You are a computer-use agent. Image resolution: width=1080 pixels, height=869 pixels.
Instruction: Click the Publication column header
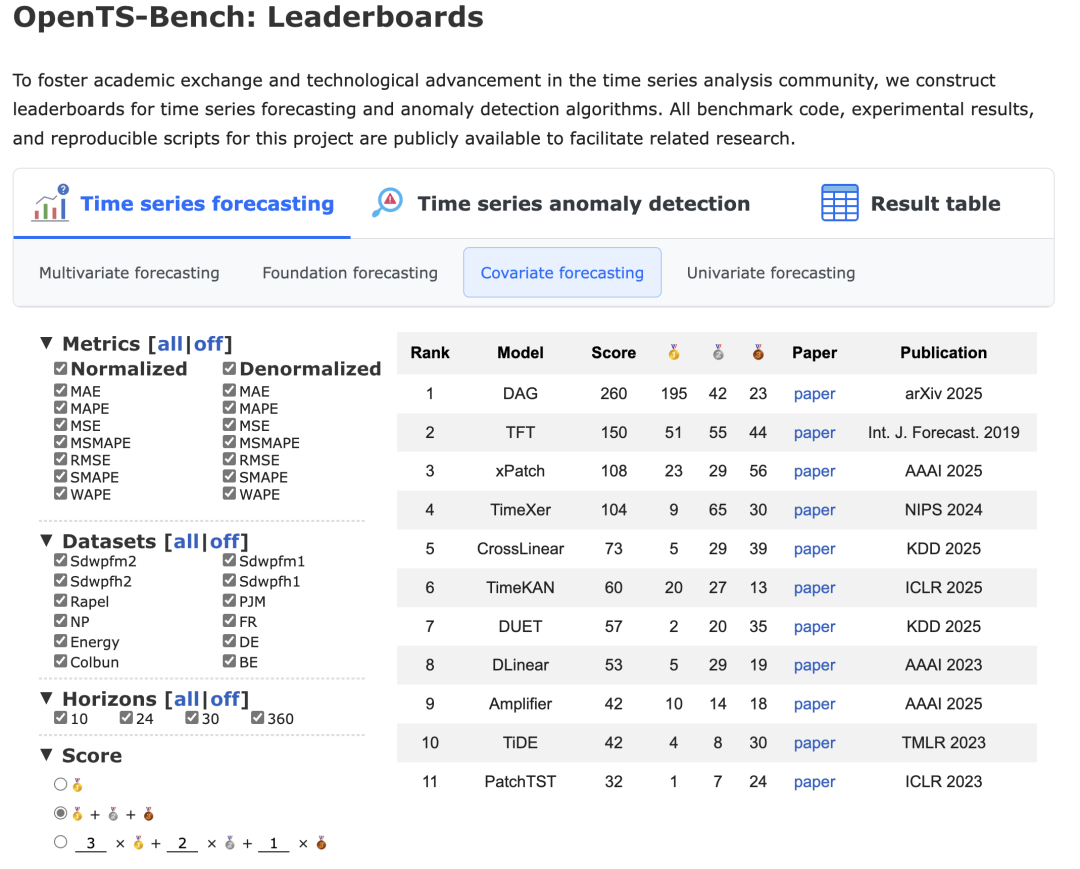pyautogui.click(x=944, y=353)
